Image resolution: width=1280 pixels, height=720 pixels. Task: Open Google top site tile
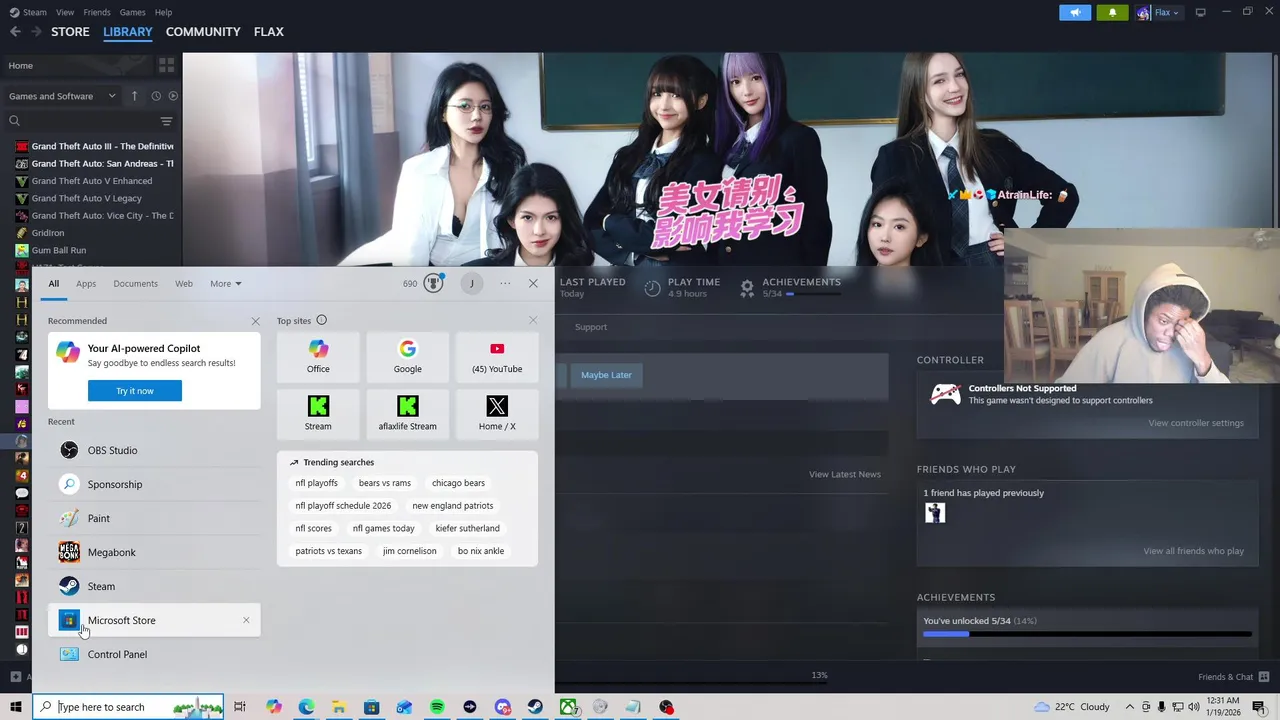pyautogui.click(x=407, y=356)
